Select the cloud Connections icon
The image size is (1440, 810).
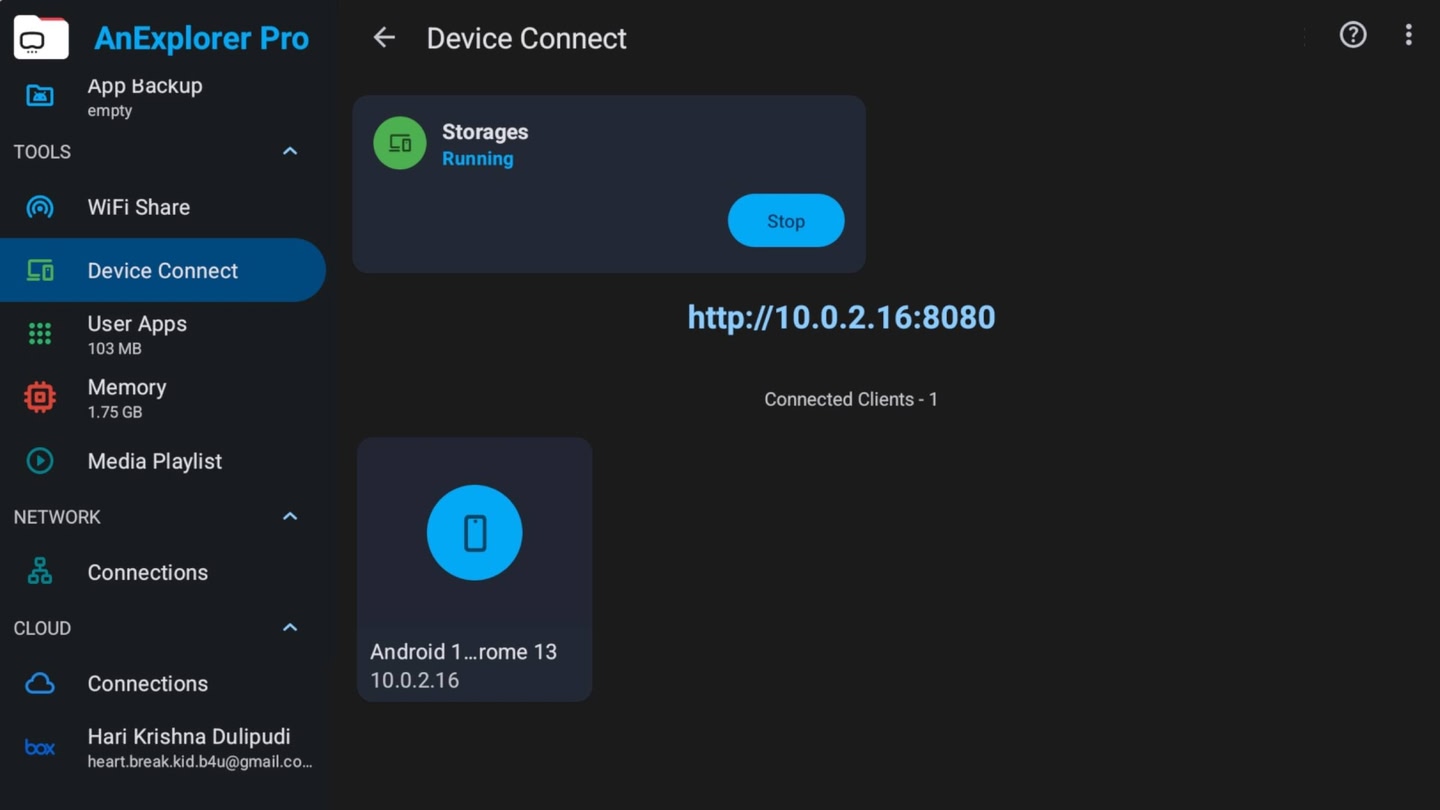[x=40, y=683]
